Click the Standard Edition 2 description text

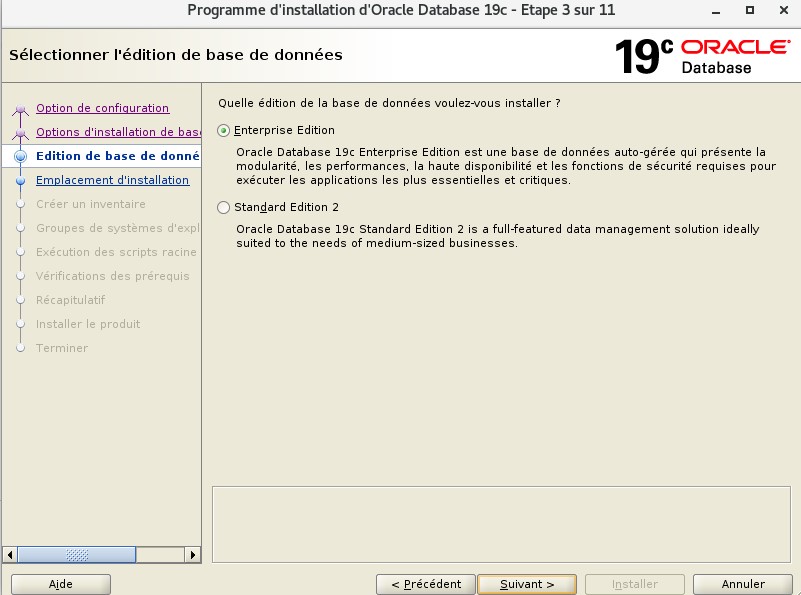pos(498,236)
